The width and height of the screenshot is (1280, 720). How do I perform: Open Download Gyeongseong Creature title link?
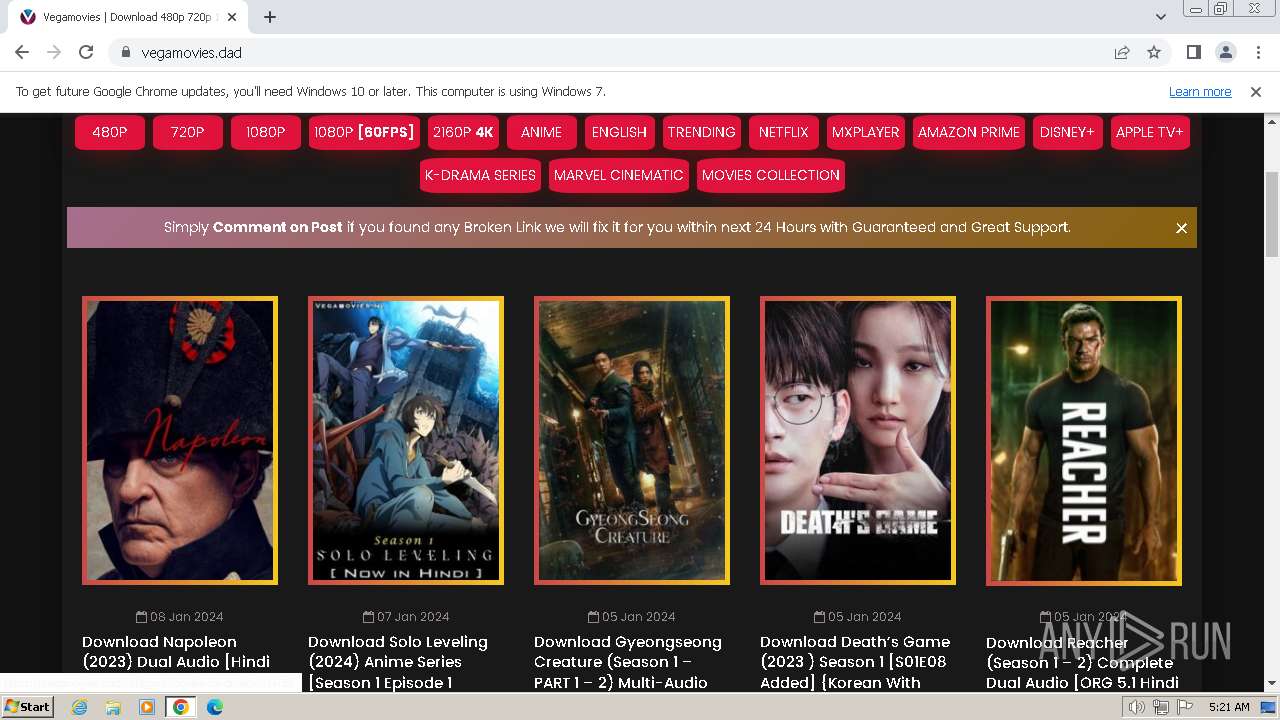click(628, 661)
